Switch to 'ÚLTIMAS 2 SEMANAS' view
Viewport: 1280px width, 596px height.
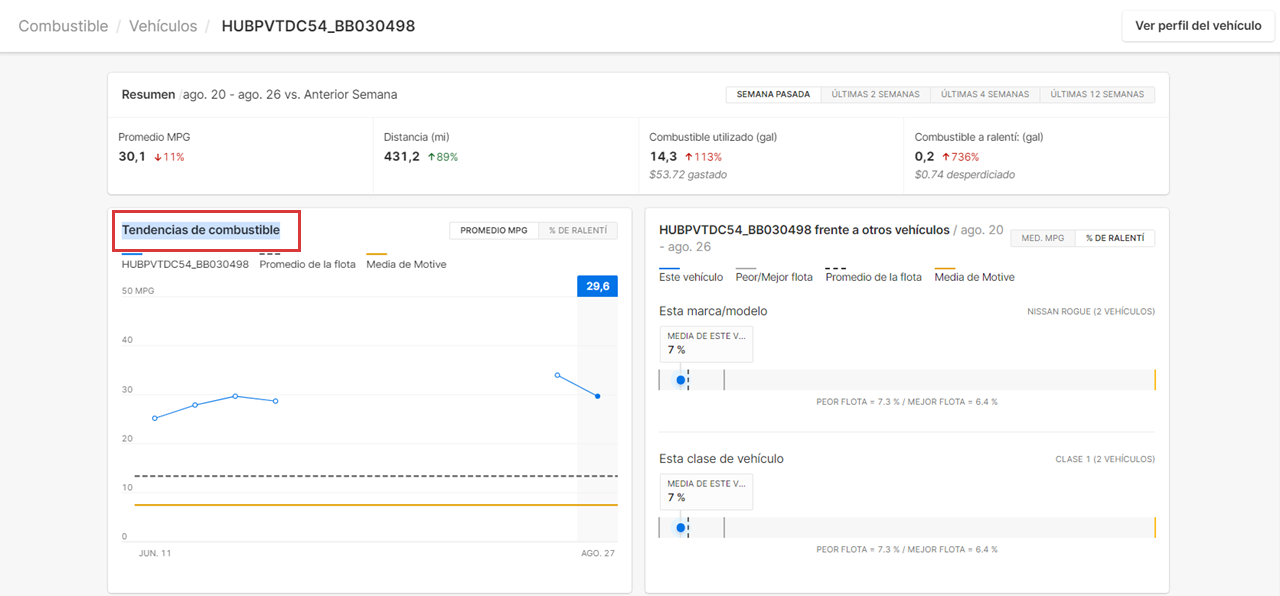pos(875,93)
